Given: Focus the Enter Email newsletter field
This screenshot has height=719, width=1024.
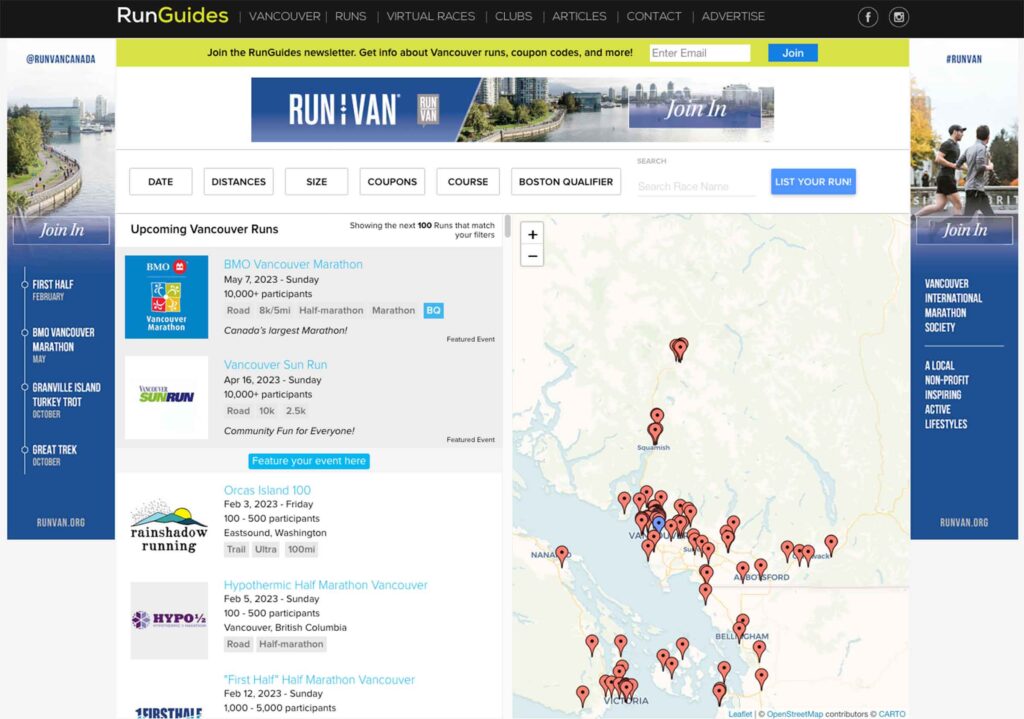Looking at the screenshot, I should click(x=699, y=53).
